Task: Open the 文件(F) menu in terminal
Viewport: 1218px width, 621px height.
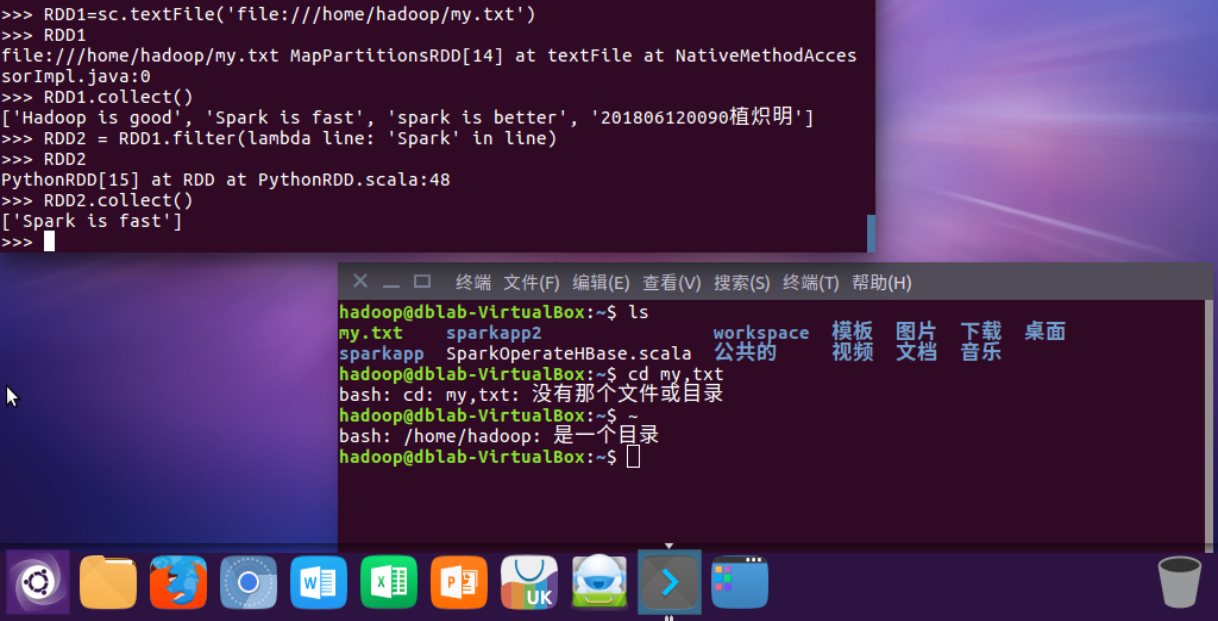Action: tap(532, 283)
